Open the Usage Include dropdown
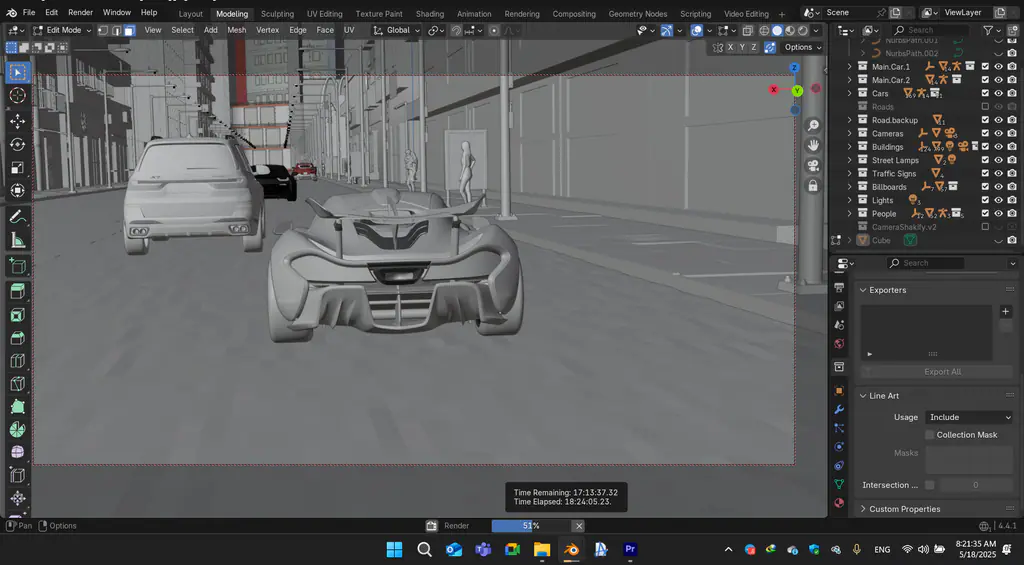Viewport: 1024px width, 565px height. point(969,417)
